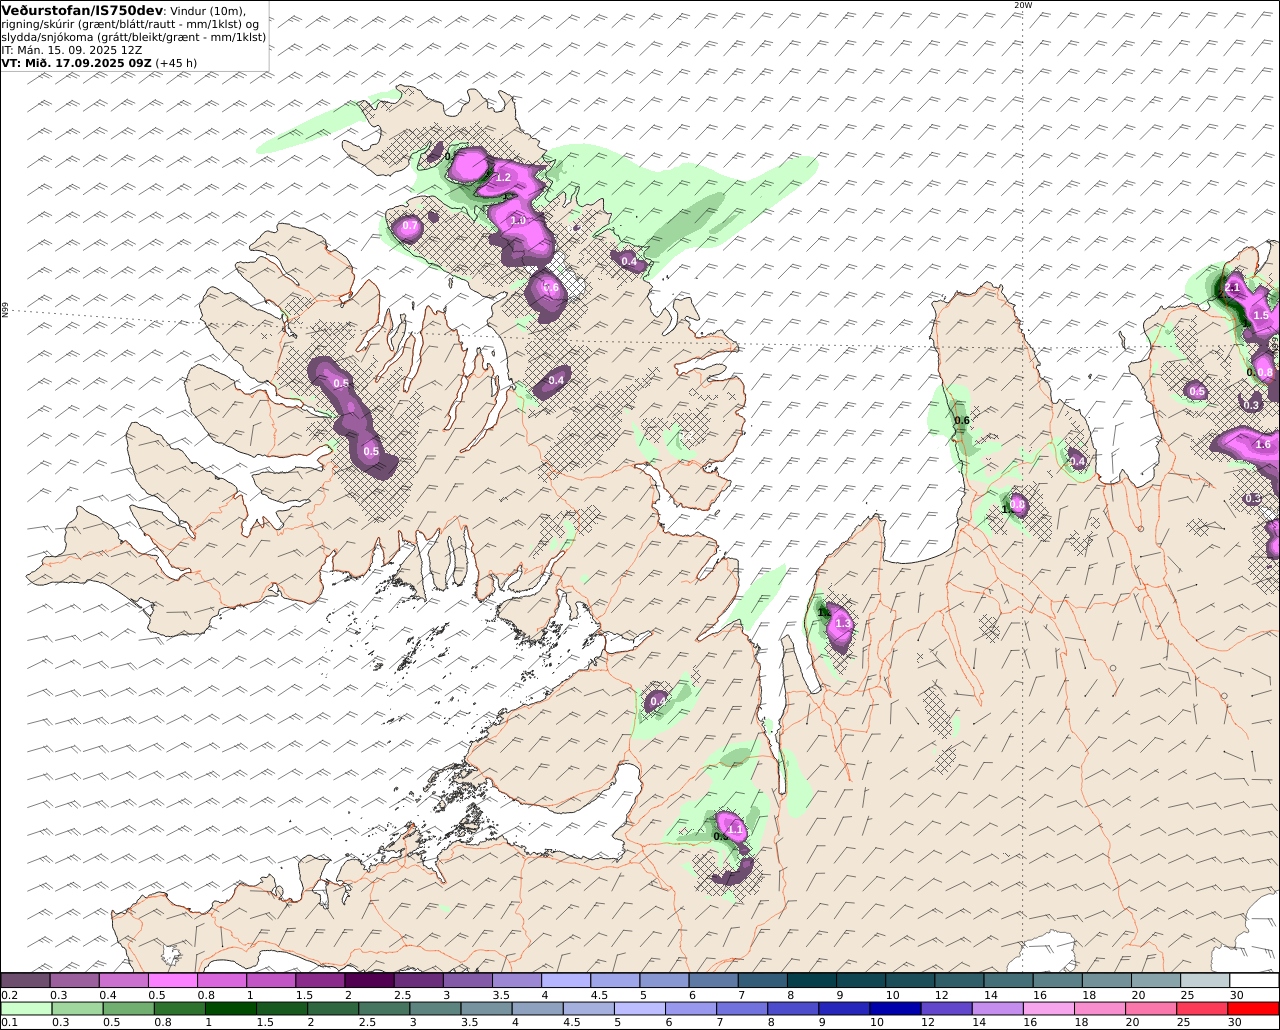The width and height of the screenshot is (1280, 1030).
Task: Click the "(+45 h)" forecast offset
Action: coord(176,62)
